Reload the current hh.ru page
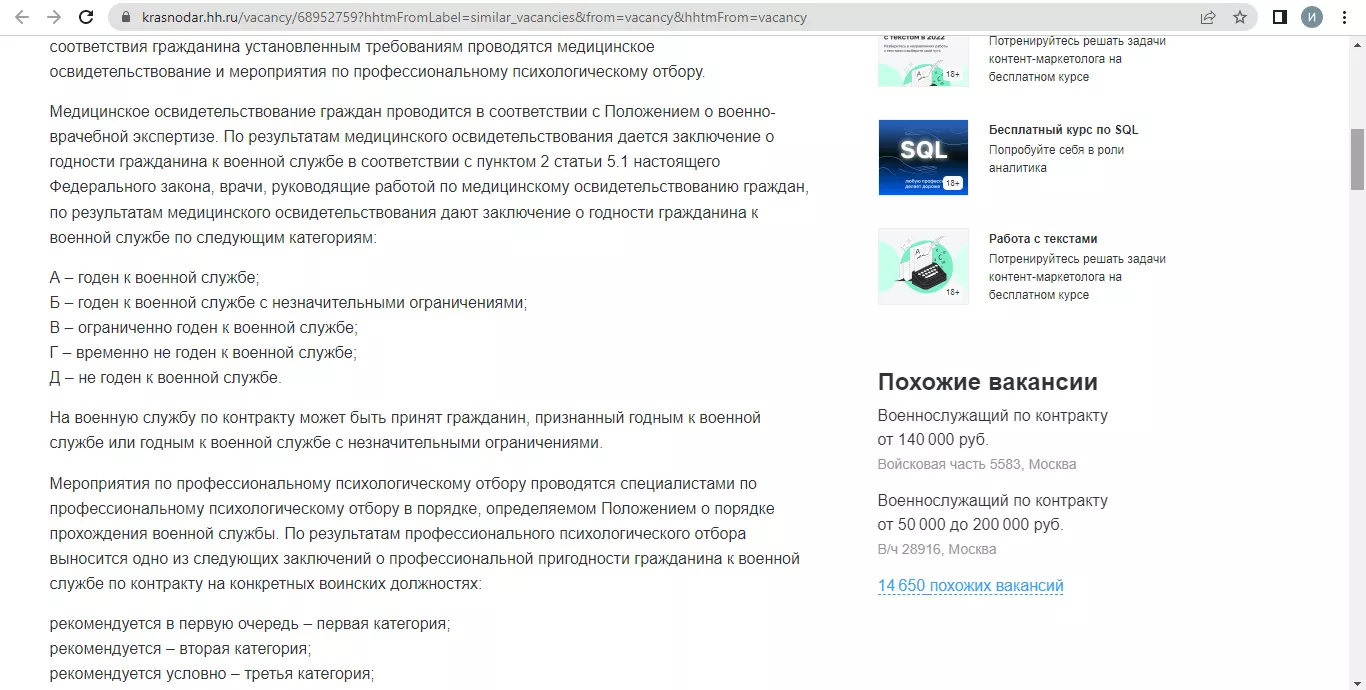This screenshot has height=690, width=1366. [86, 17]
